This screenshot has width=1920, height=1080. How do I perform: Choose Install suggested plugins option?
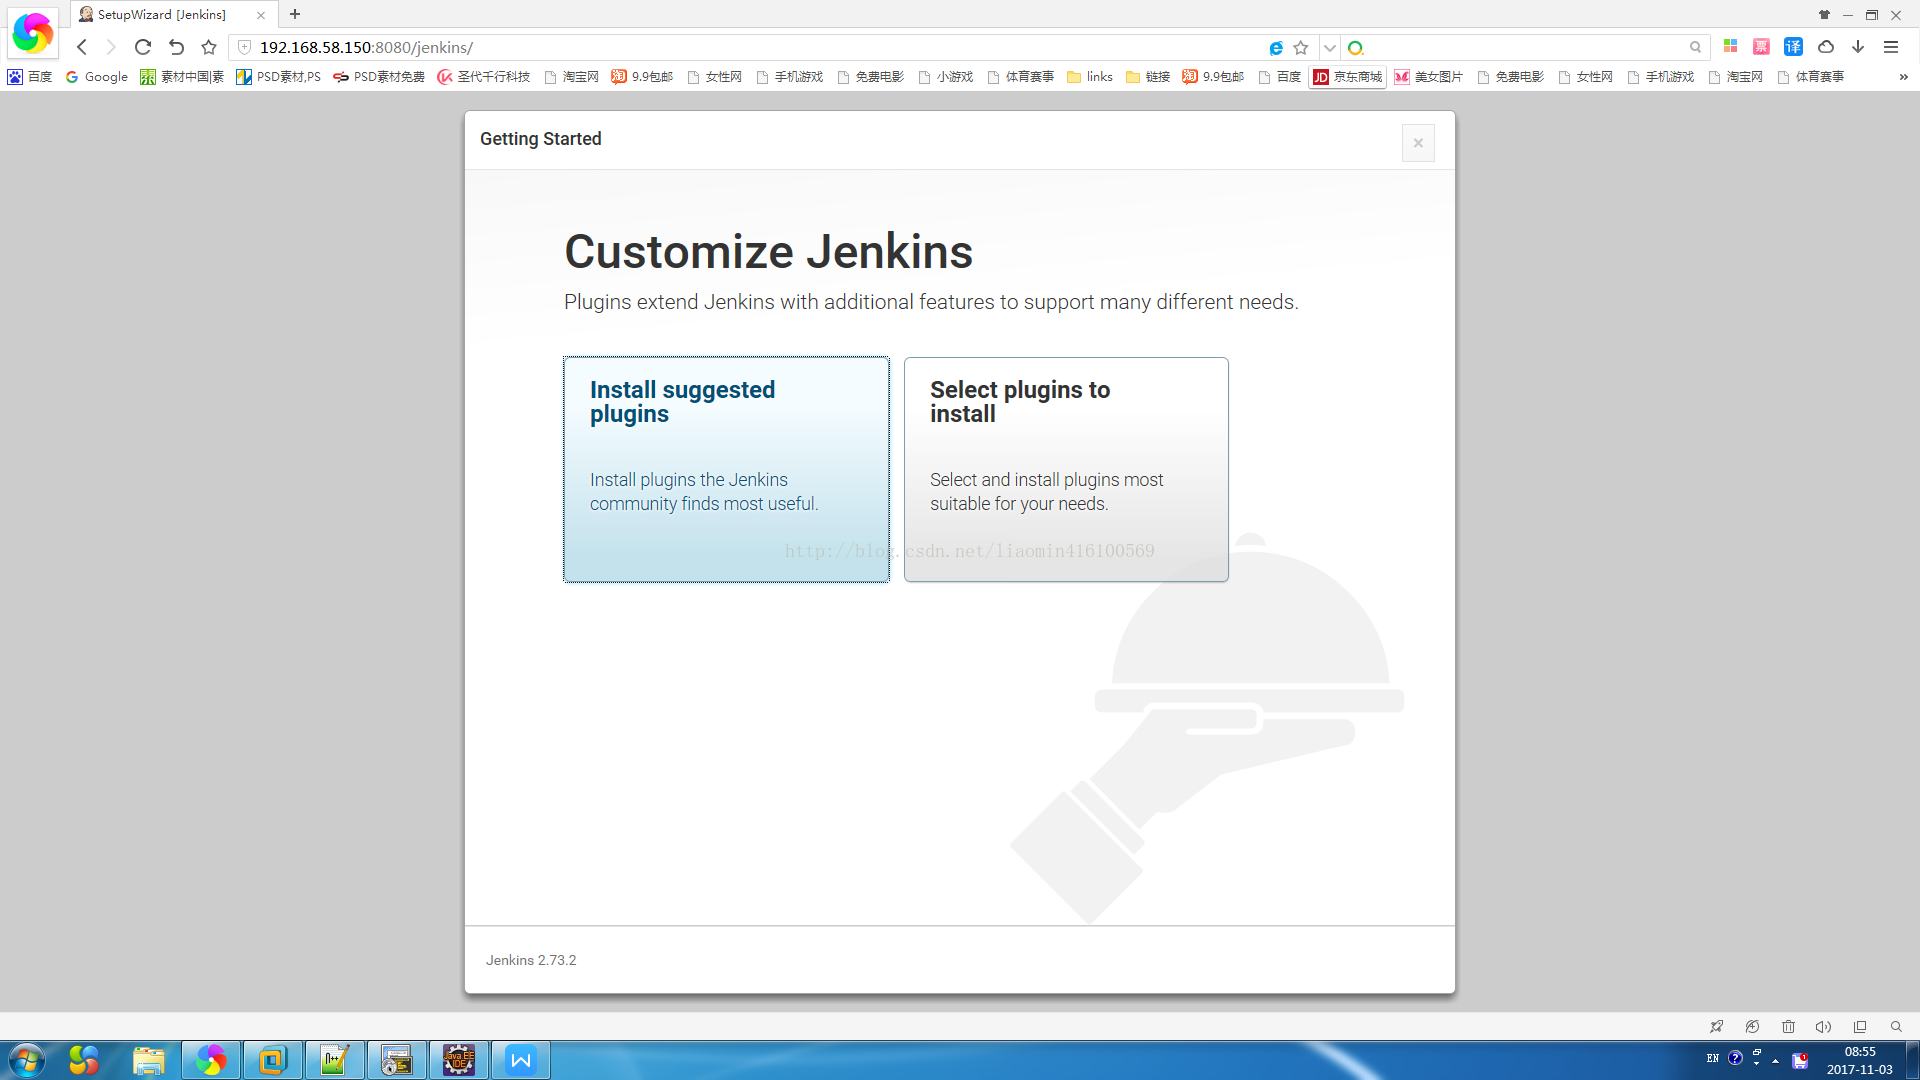pyautogui.click(x=726, y=469)
